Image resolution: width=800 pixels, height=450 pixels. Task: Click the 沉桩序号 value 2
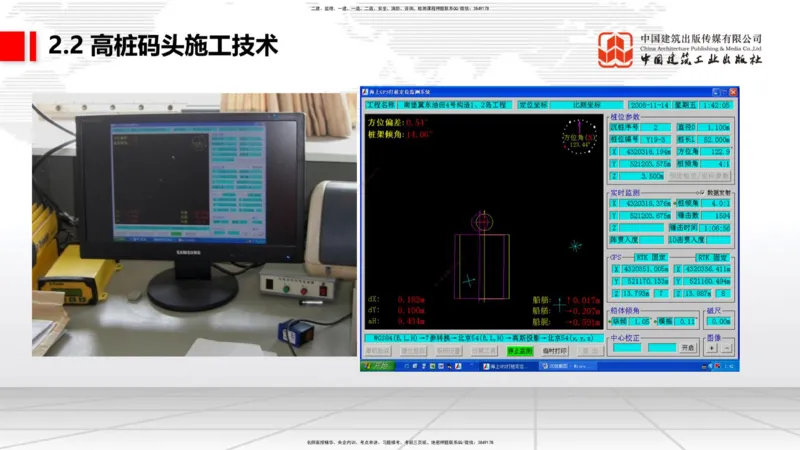[656, 127]
